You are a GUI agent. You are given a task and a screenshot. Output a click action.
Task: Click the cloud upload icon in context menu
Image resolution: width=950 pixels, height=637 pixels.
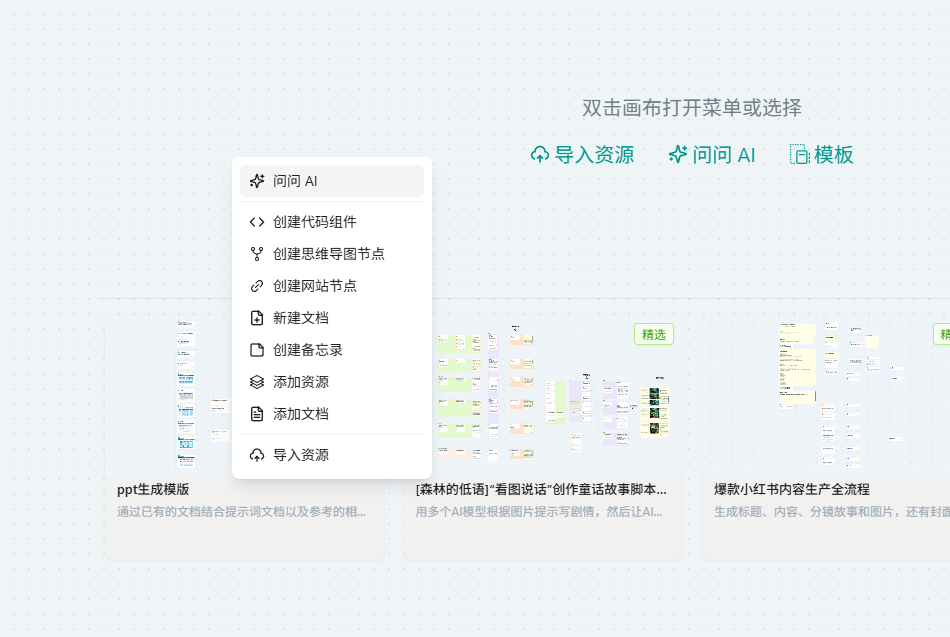click(x=257, y=455)
